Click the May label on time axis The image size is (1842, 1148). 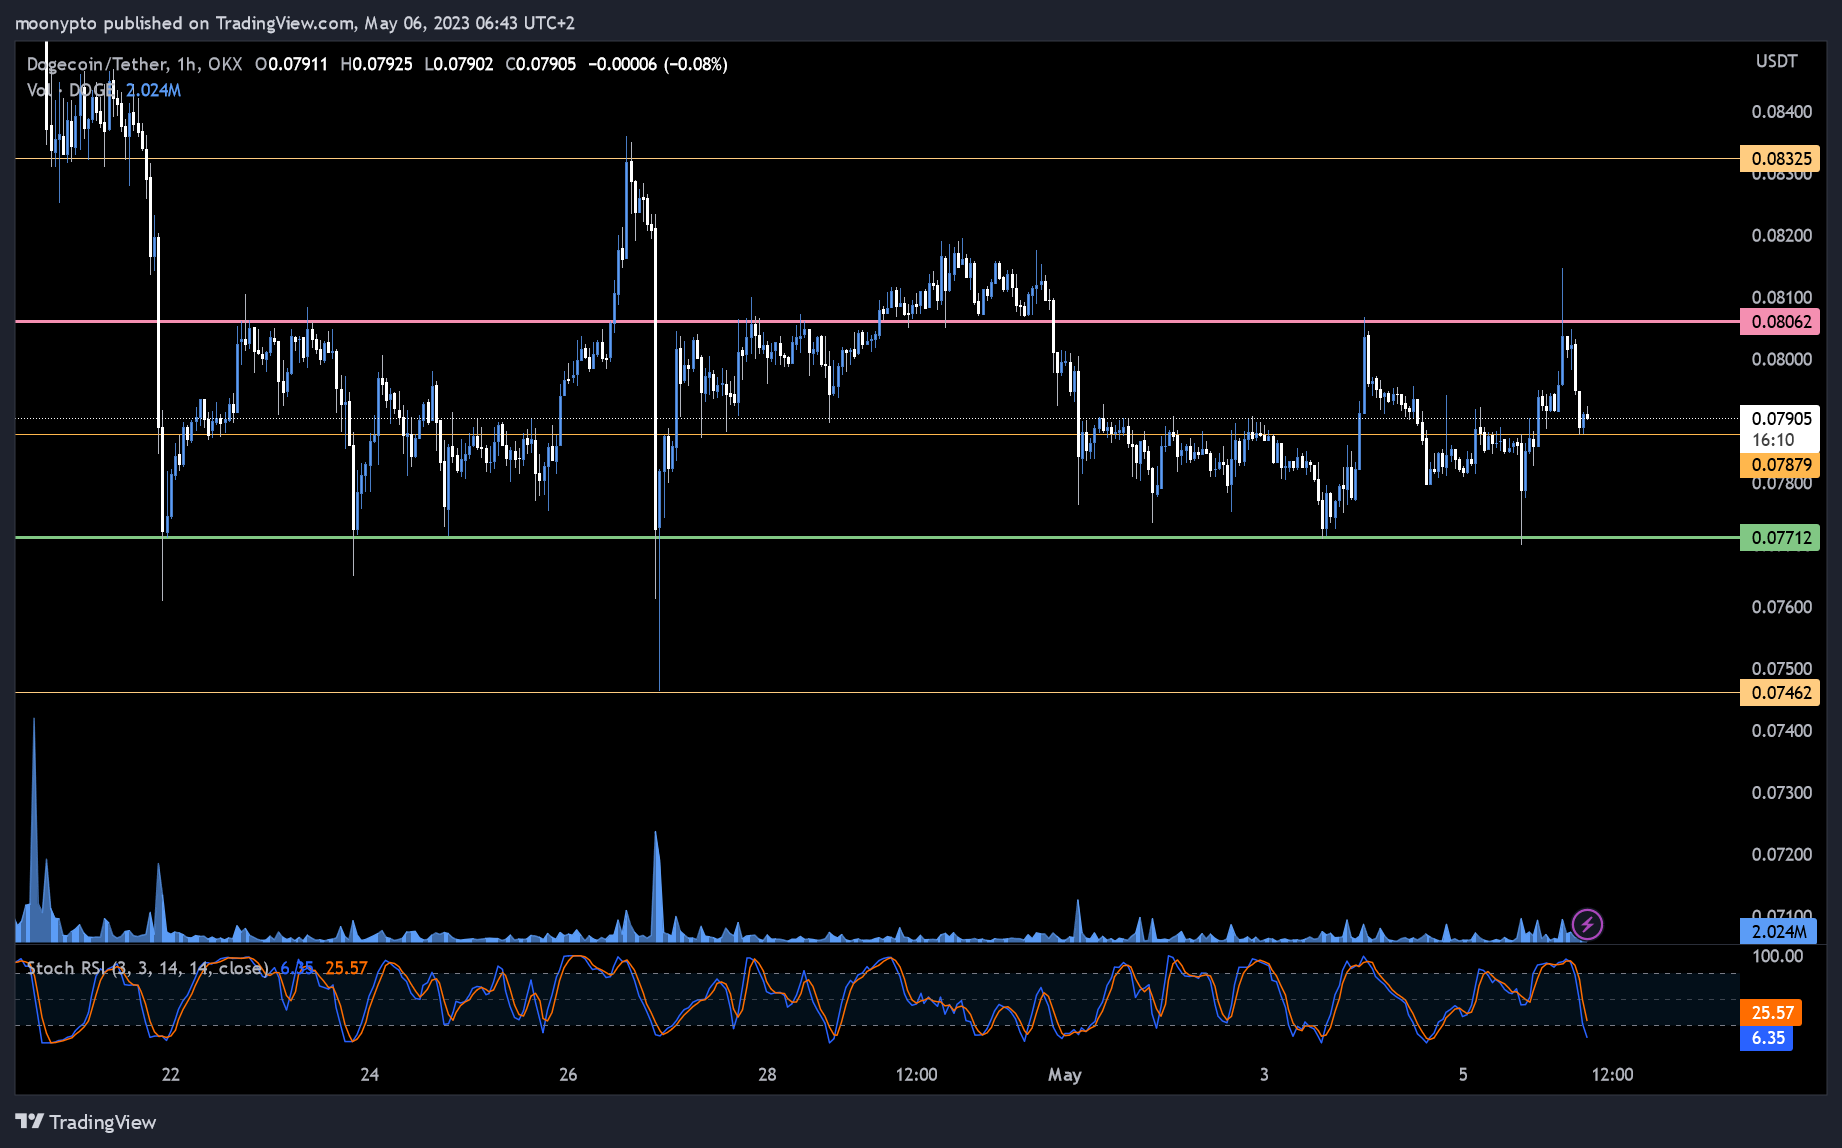[1064, 1075]
